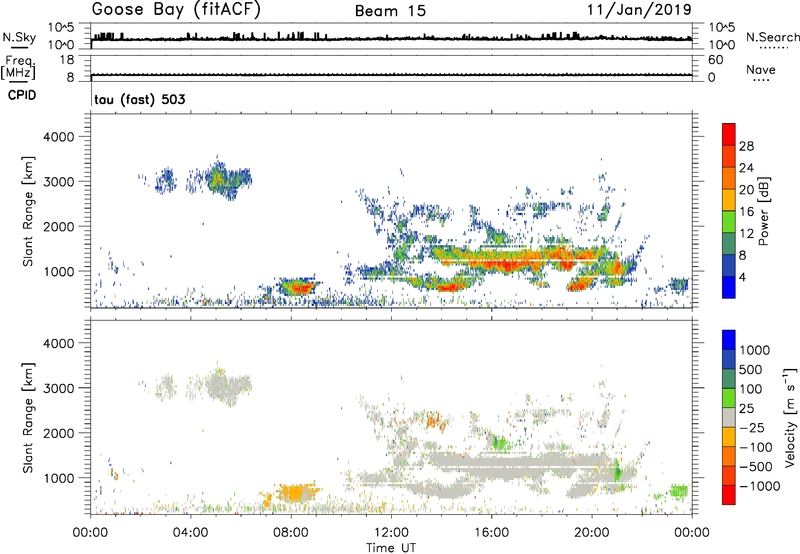Click 'Slant Range [km]' label of velocity panel

click(28, 418)
